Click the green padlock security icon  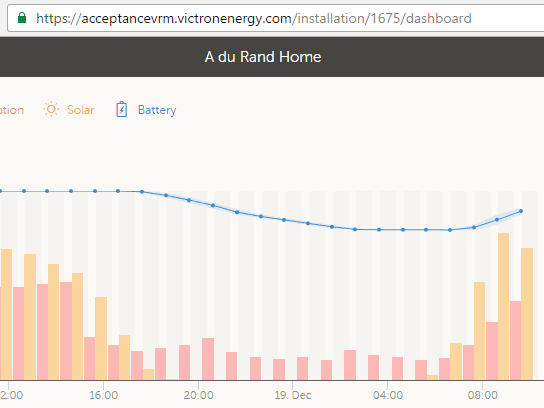pyautogui.click(x=22, y=18)
